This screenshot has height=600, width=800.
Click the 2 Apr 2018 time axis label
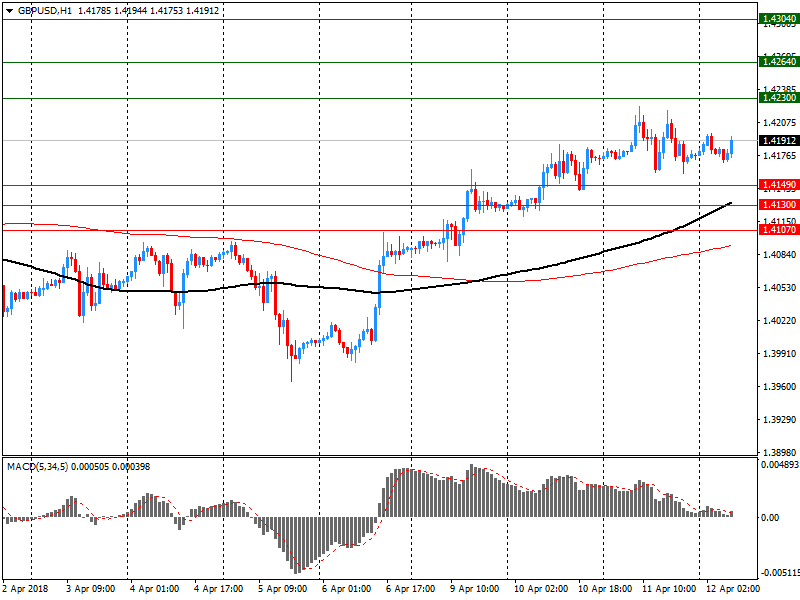click(26, 589)
